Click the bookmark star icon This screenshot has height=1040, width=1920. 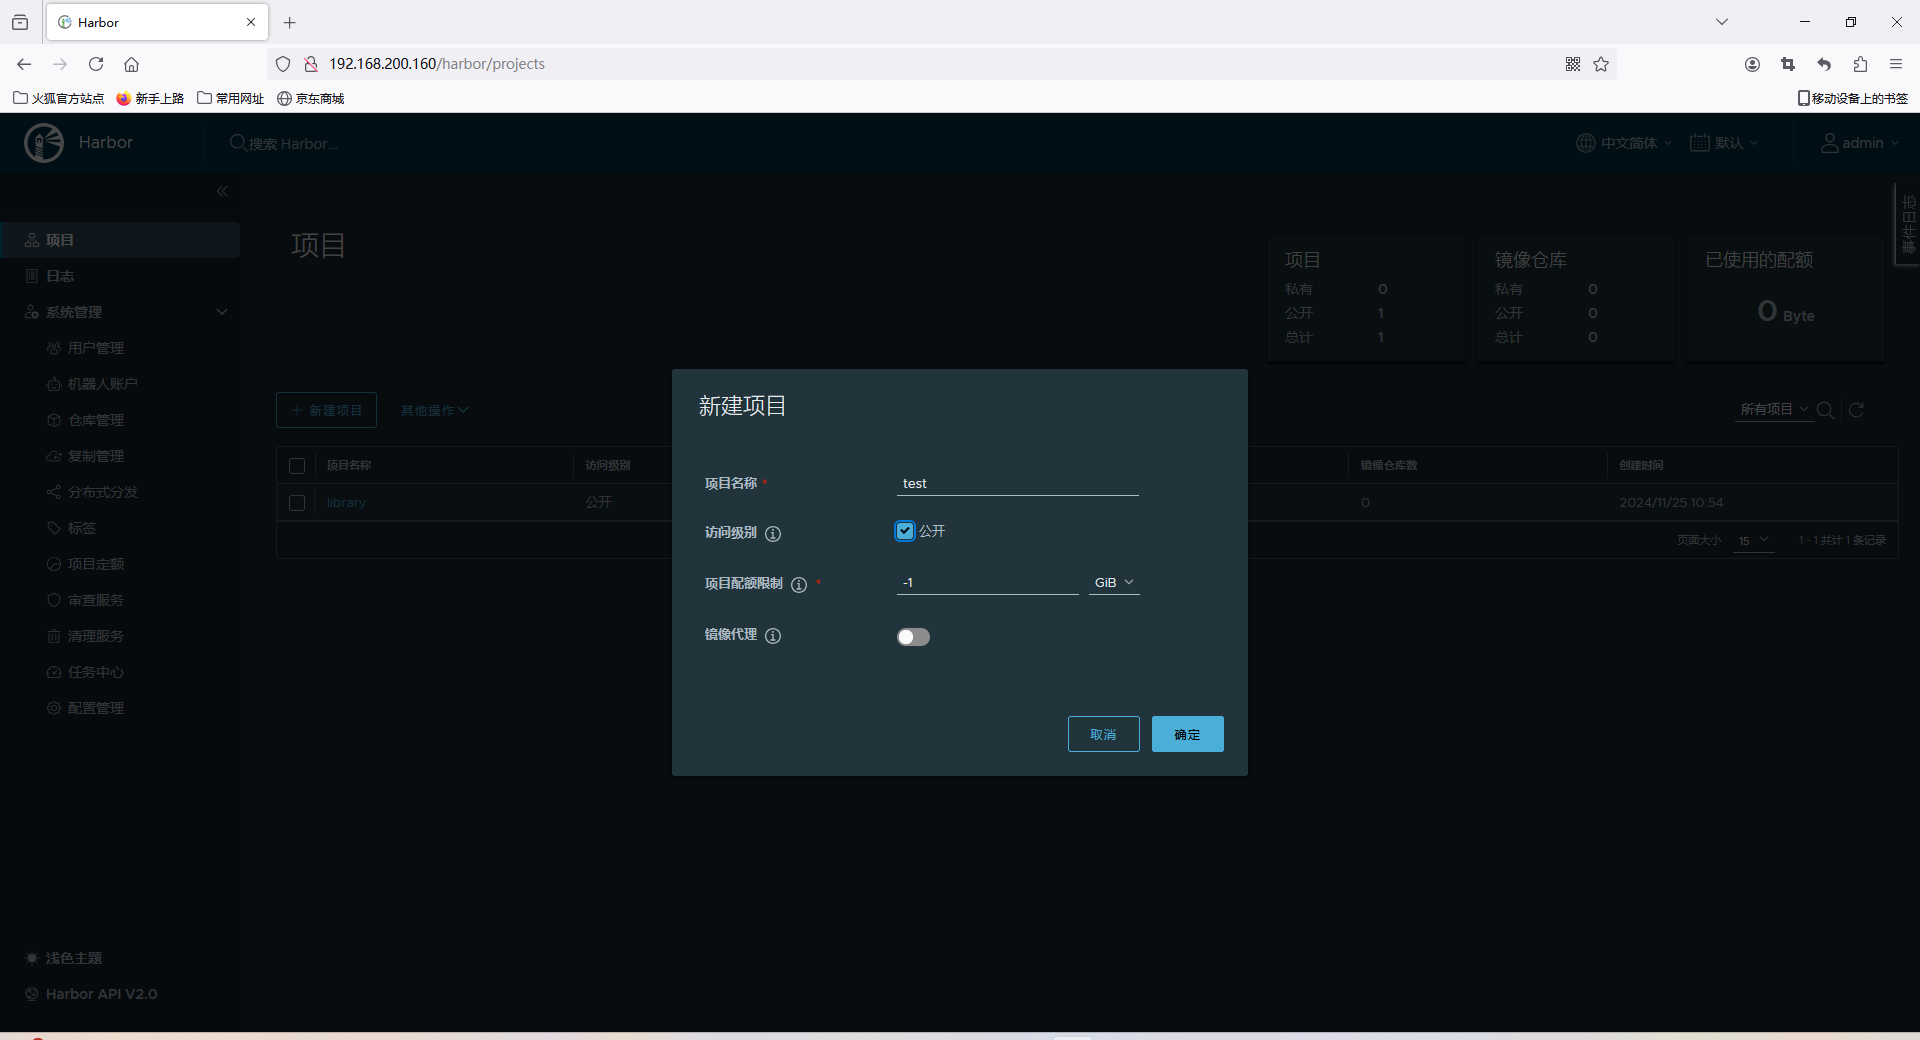1601,64
